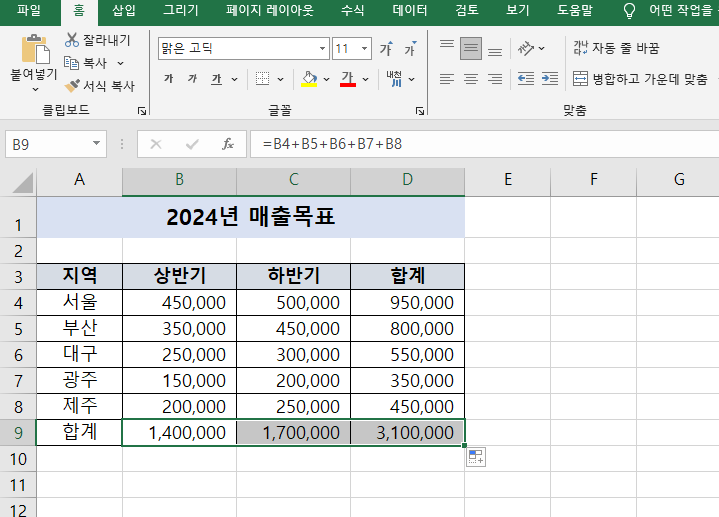Click the text orientation icon
719x517 pixels.
point(525,48)
